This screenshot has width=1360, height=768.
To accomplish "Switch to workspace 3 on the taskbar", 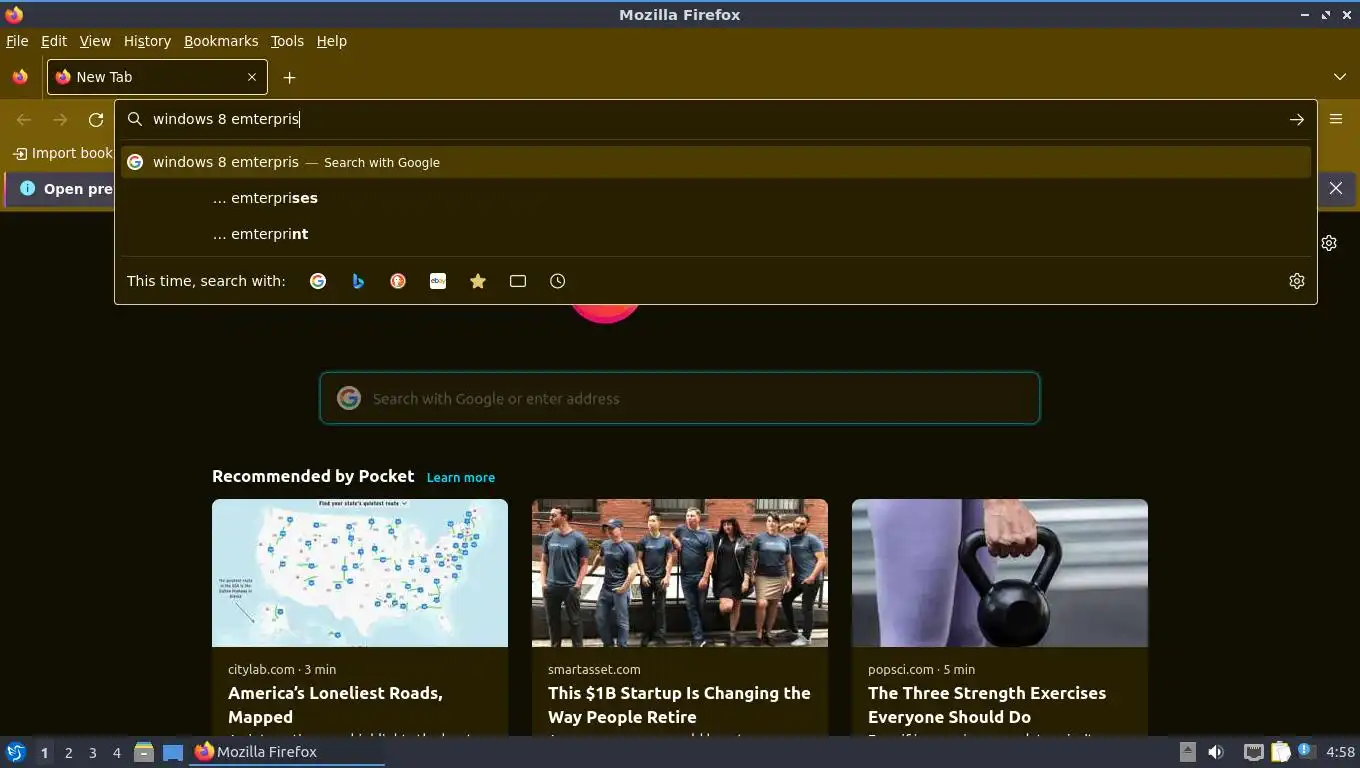I will pos(93,752).
